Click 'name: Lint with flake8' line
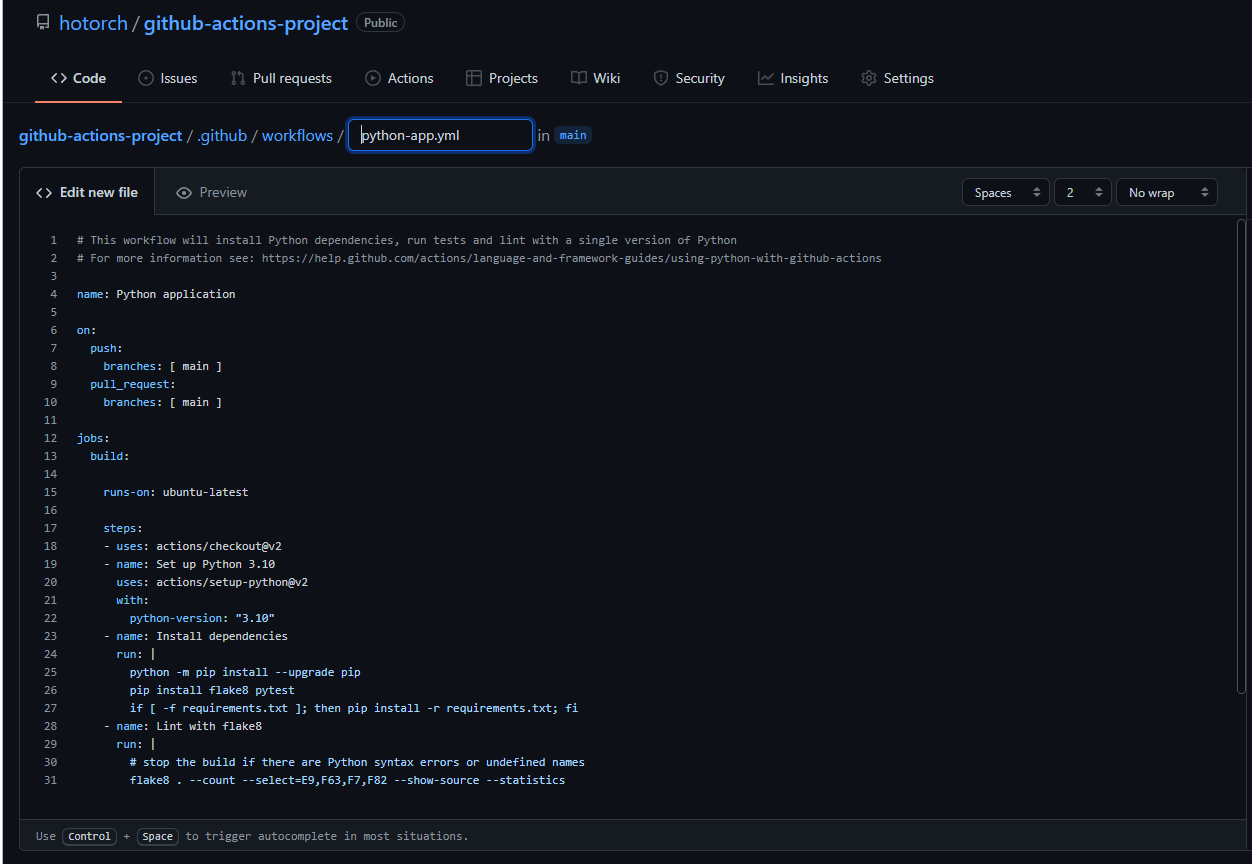Screen dimensions: 1252x864 (183, 726)
